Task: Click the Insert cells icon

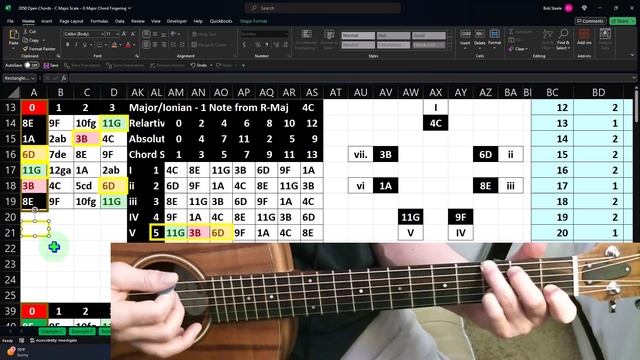Action: coord(465,34)
